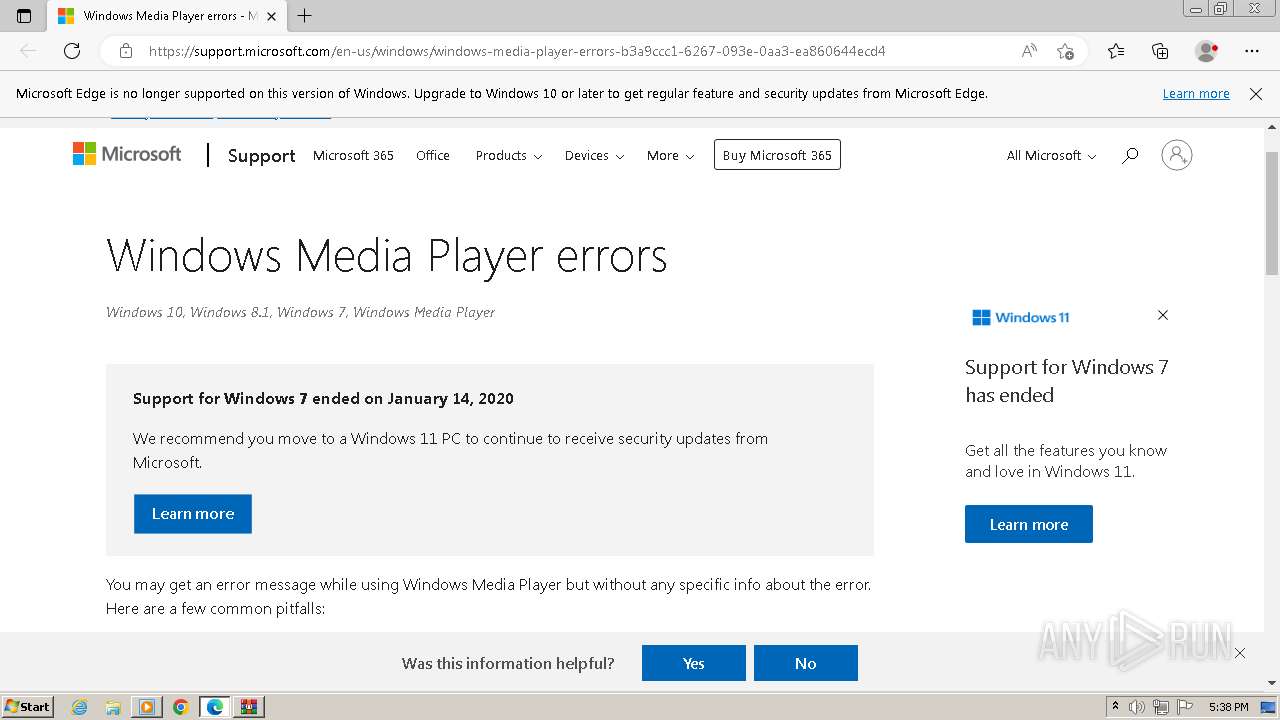Click the Microsoft logo
1280x720 pixels.
[x=127, y=154]
